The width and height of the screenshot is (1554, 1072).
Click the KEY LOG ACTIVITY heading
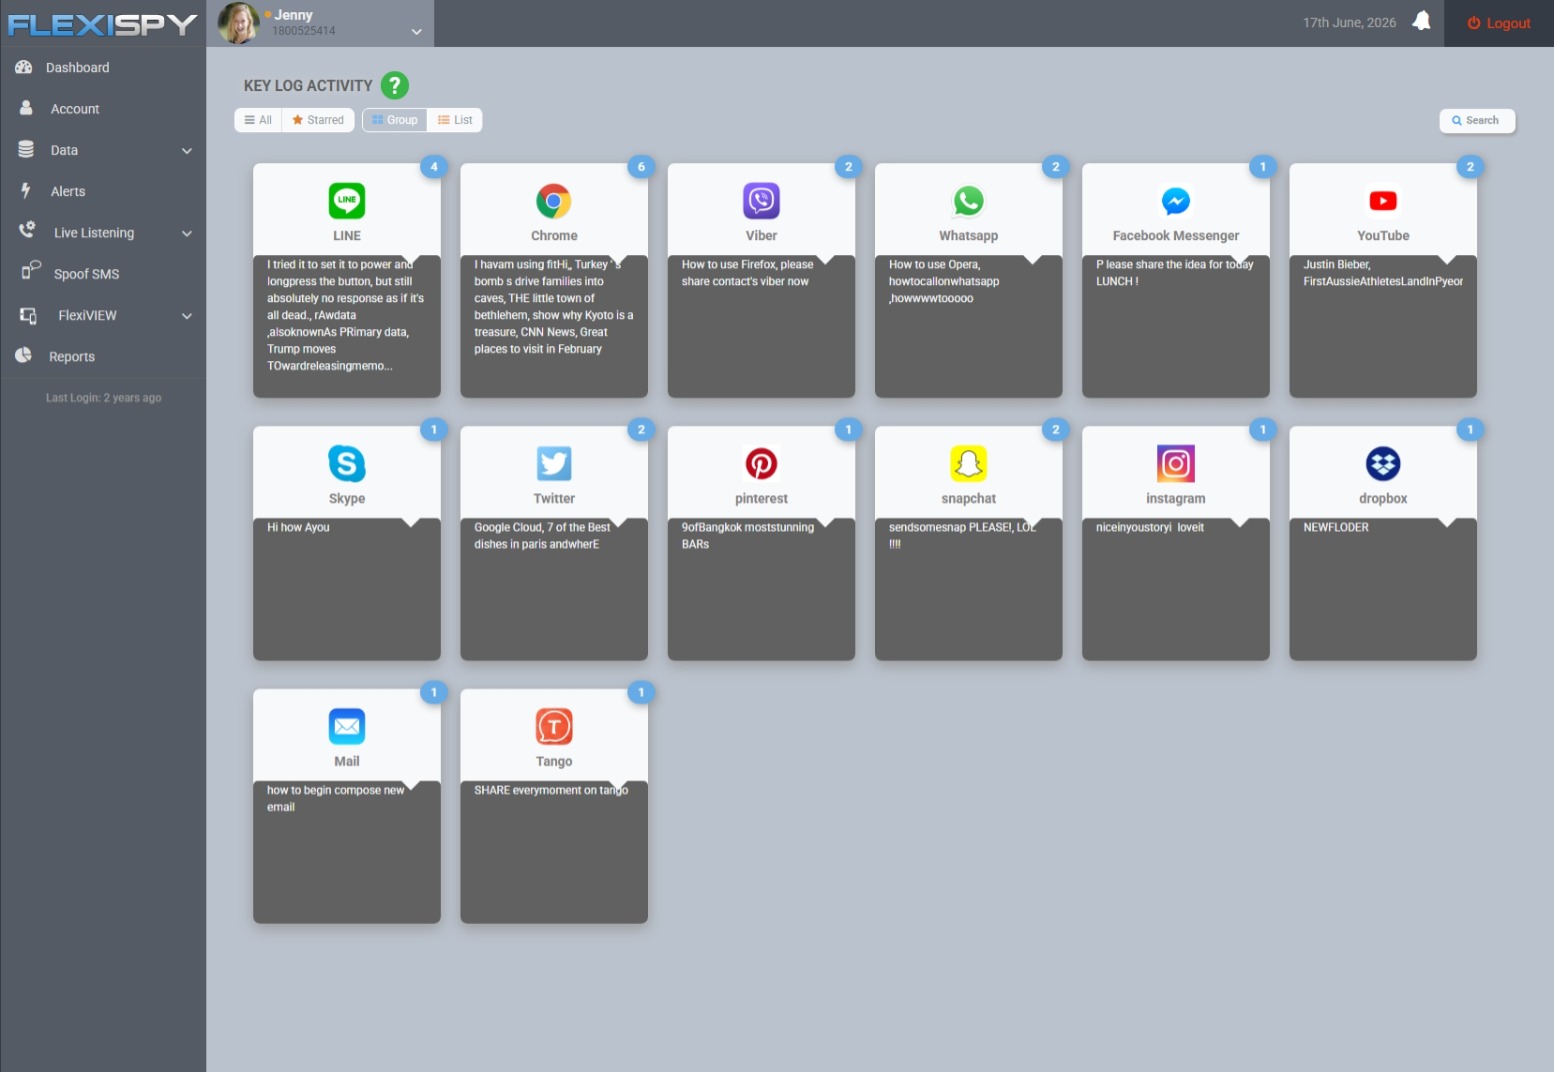(308, 86)
